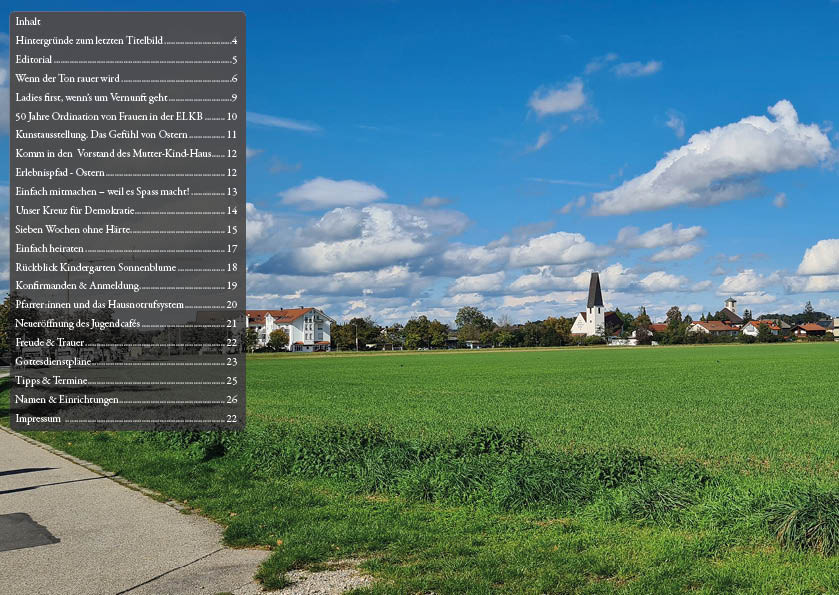This screenshot has width=839, height=595.
Task: Open 'Konfirmanden & Anmeldung' entry
Action: pyautogui.click(x=77, y=286)
